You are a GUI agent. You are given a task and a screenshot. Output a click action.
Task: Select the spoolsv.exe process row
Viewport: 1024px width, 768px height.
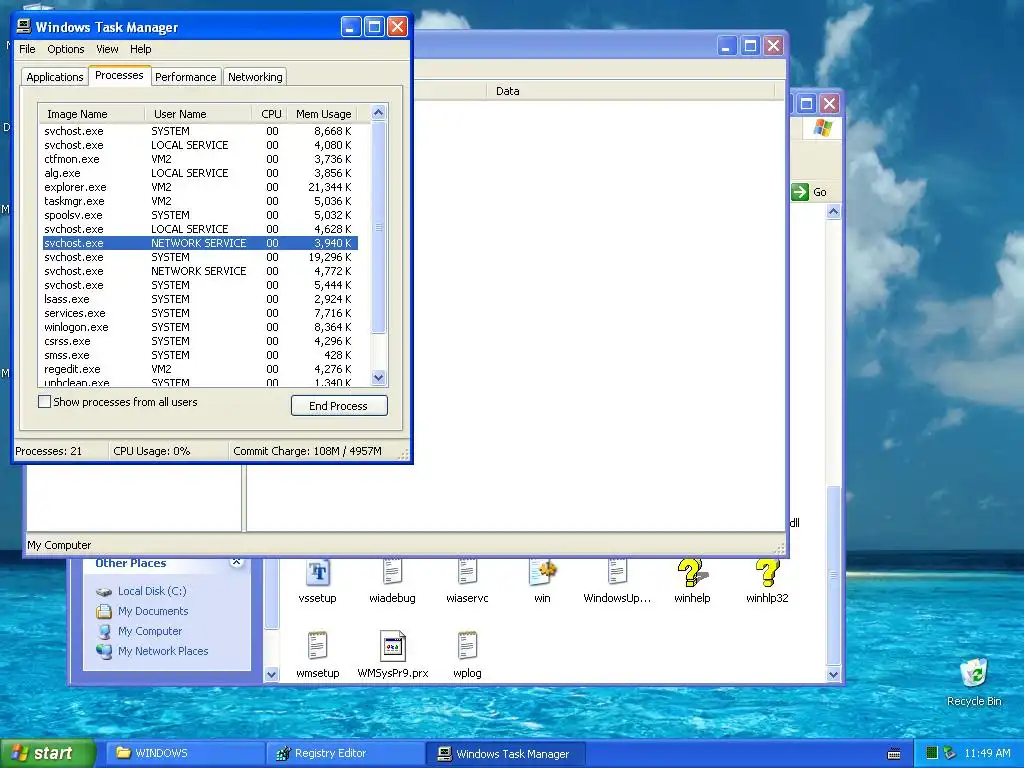pyautogui.click(x=199, y=216)
